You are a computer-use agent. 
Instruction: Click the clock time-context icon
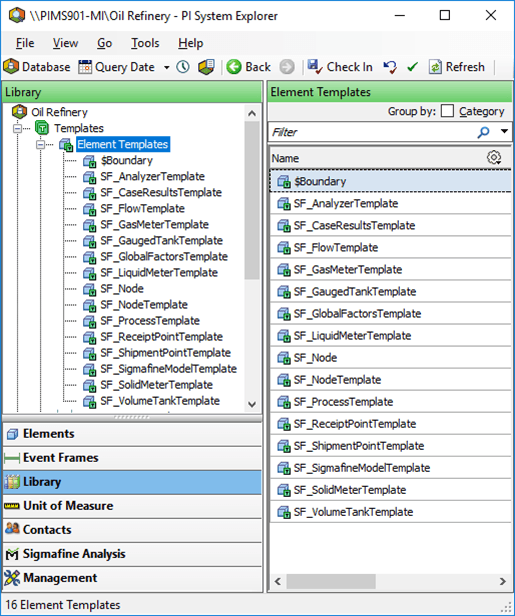pyautogui.click(x=183, y=67)
